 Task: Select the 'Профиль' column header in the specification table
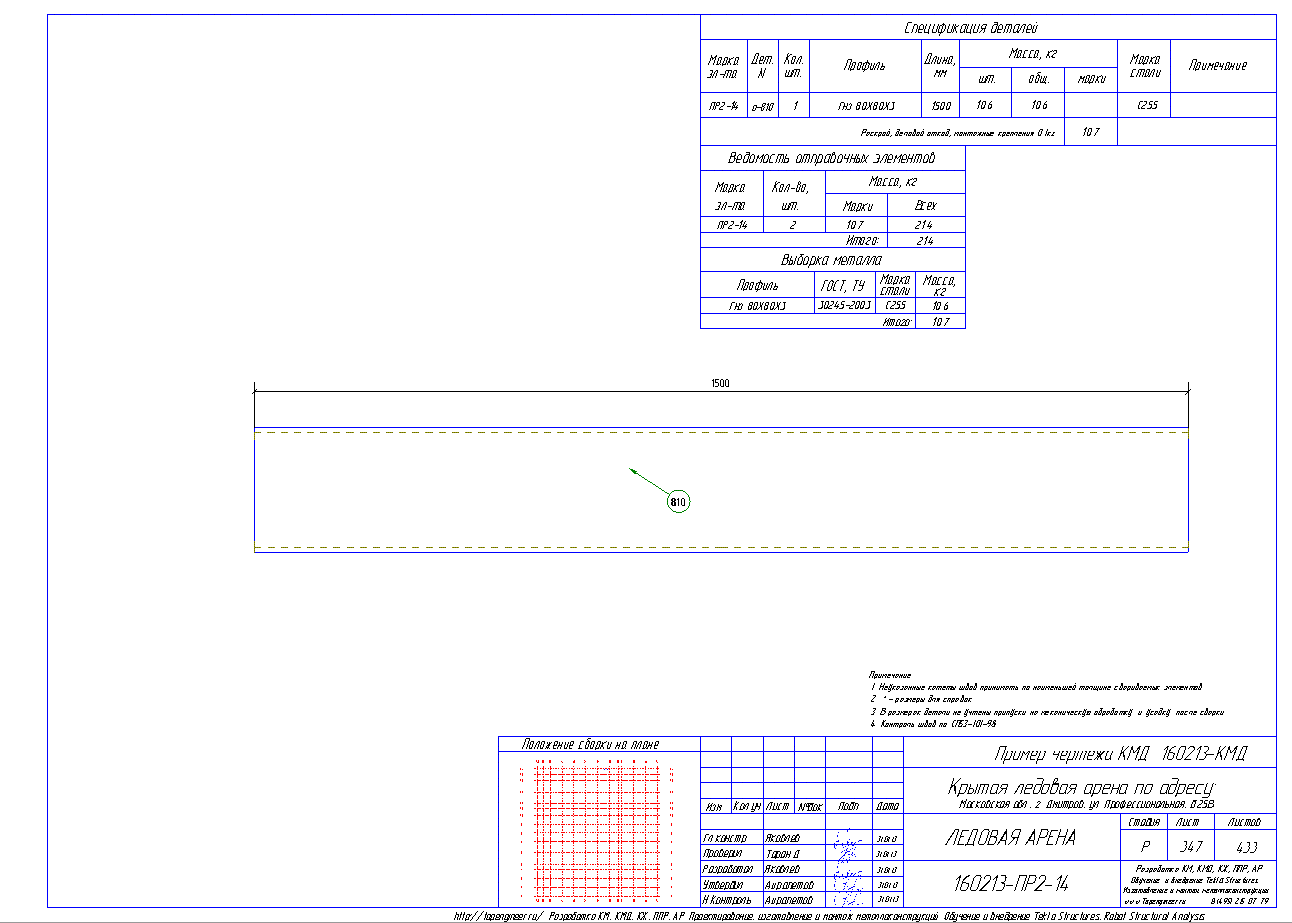click(864, 66)
